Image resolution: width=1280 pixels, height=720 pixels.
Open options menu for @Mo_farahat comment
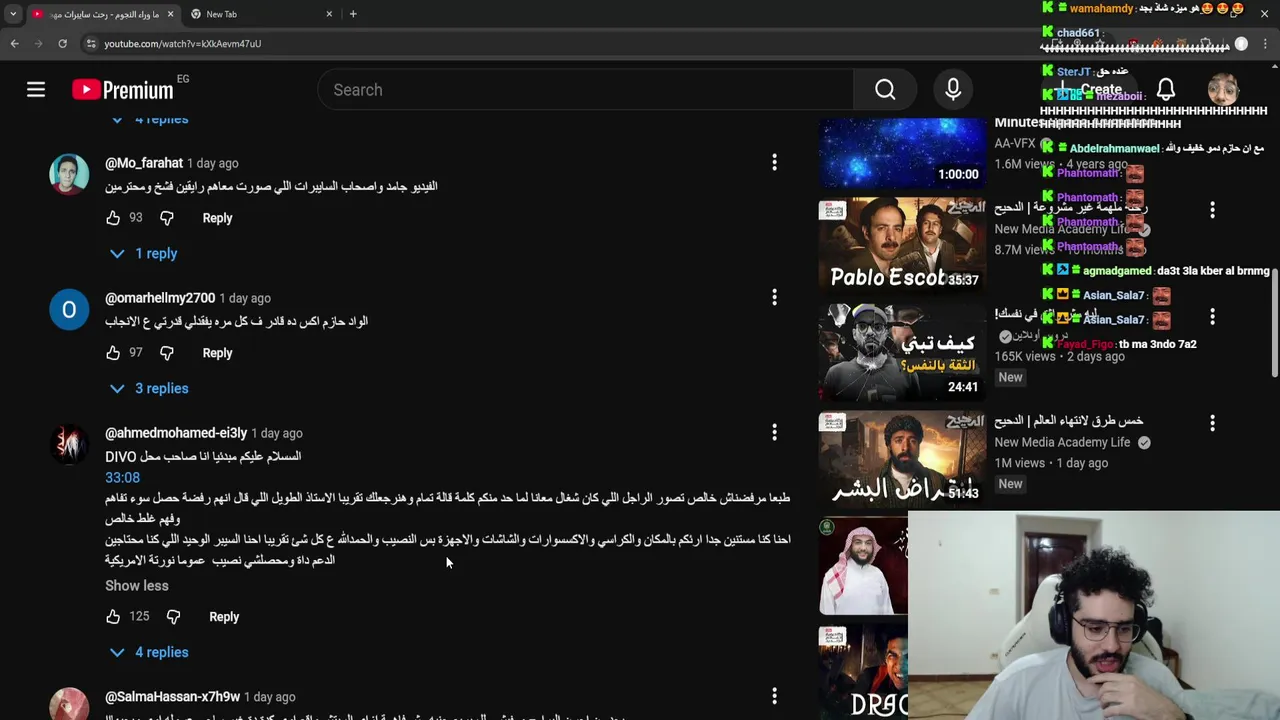coord(774,162)
